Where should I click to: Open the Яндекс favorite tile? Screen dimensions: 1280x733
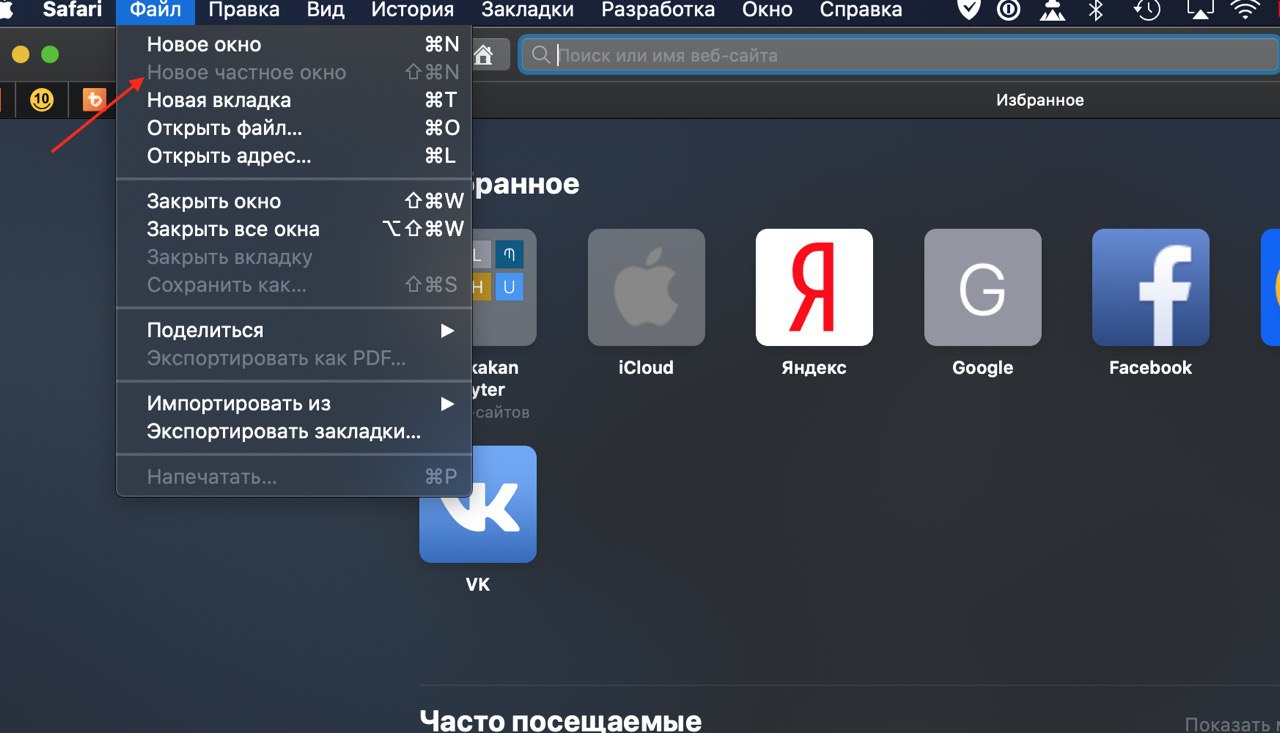814,287
